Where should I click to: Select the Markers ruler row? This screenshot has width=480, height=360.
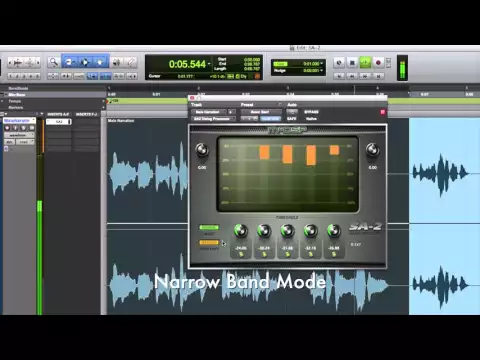click(16, 107)
